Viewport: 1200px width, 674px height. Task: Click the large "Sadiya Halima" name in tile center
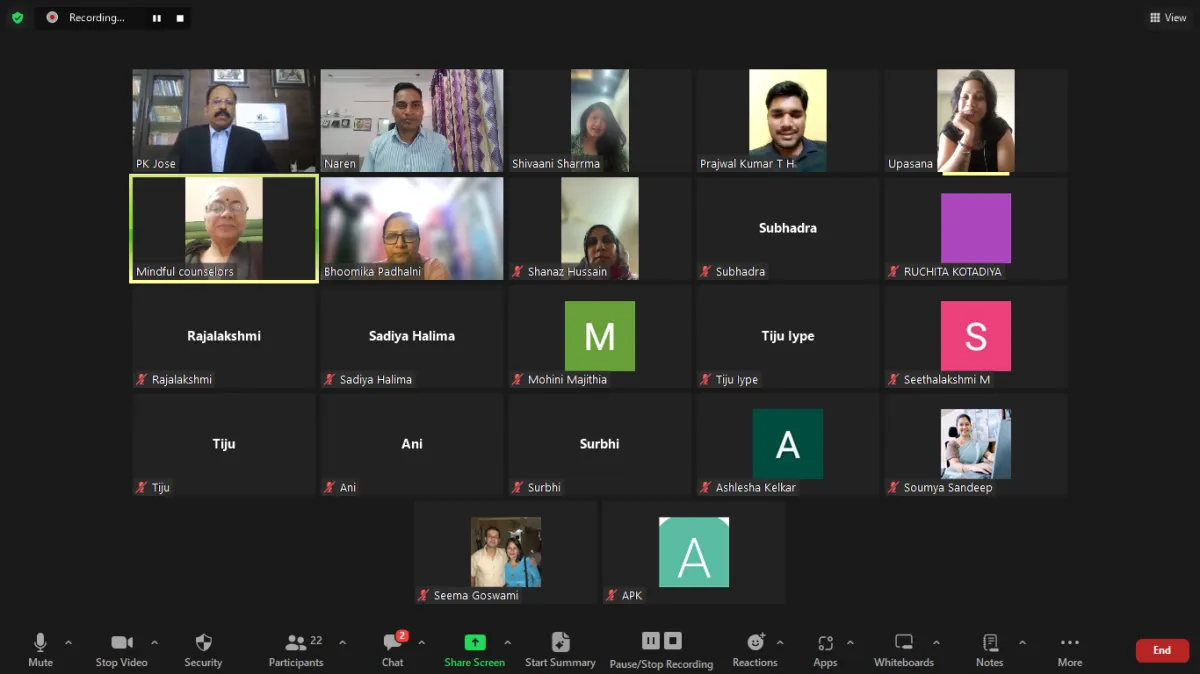[412, 336]
